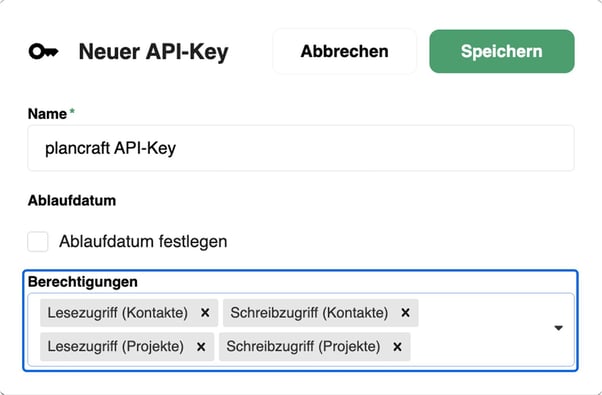This screenshot has width=602, height=395.
Task: Select the Schreibzugriff (Kontakte) tag label
Action: (309, 313)
